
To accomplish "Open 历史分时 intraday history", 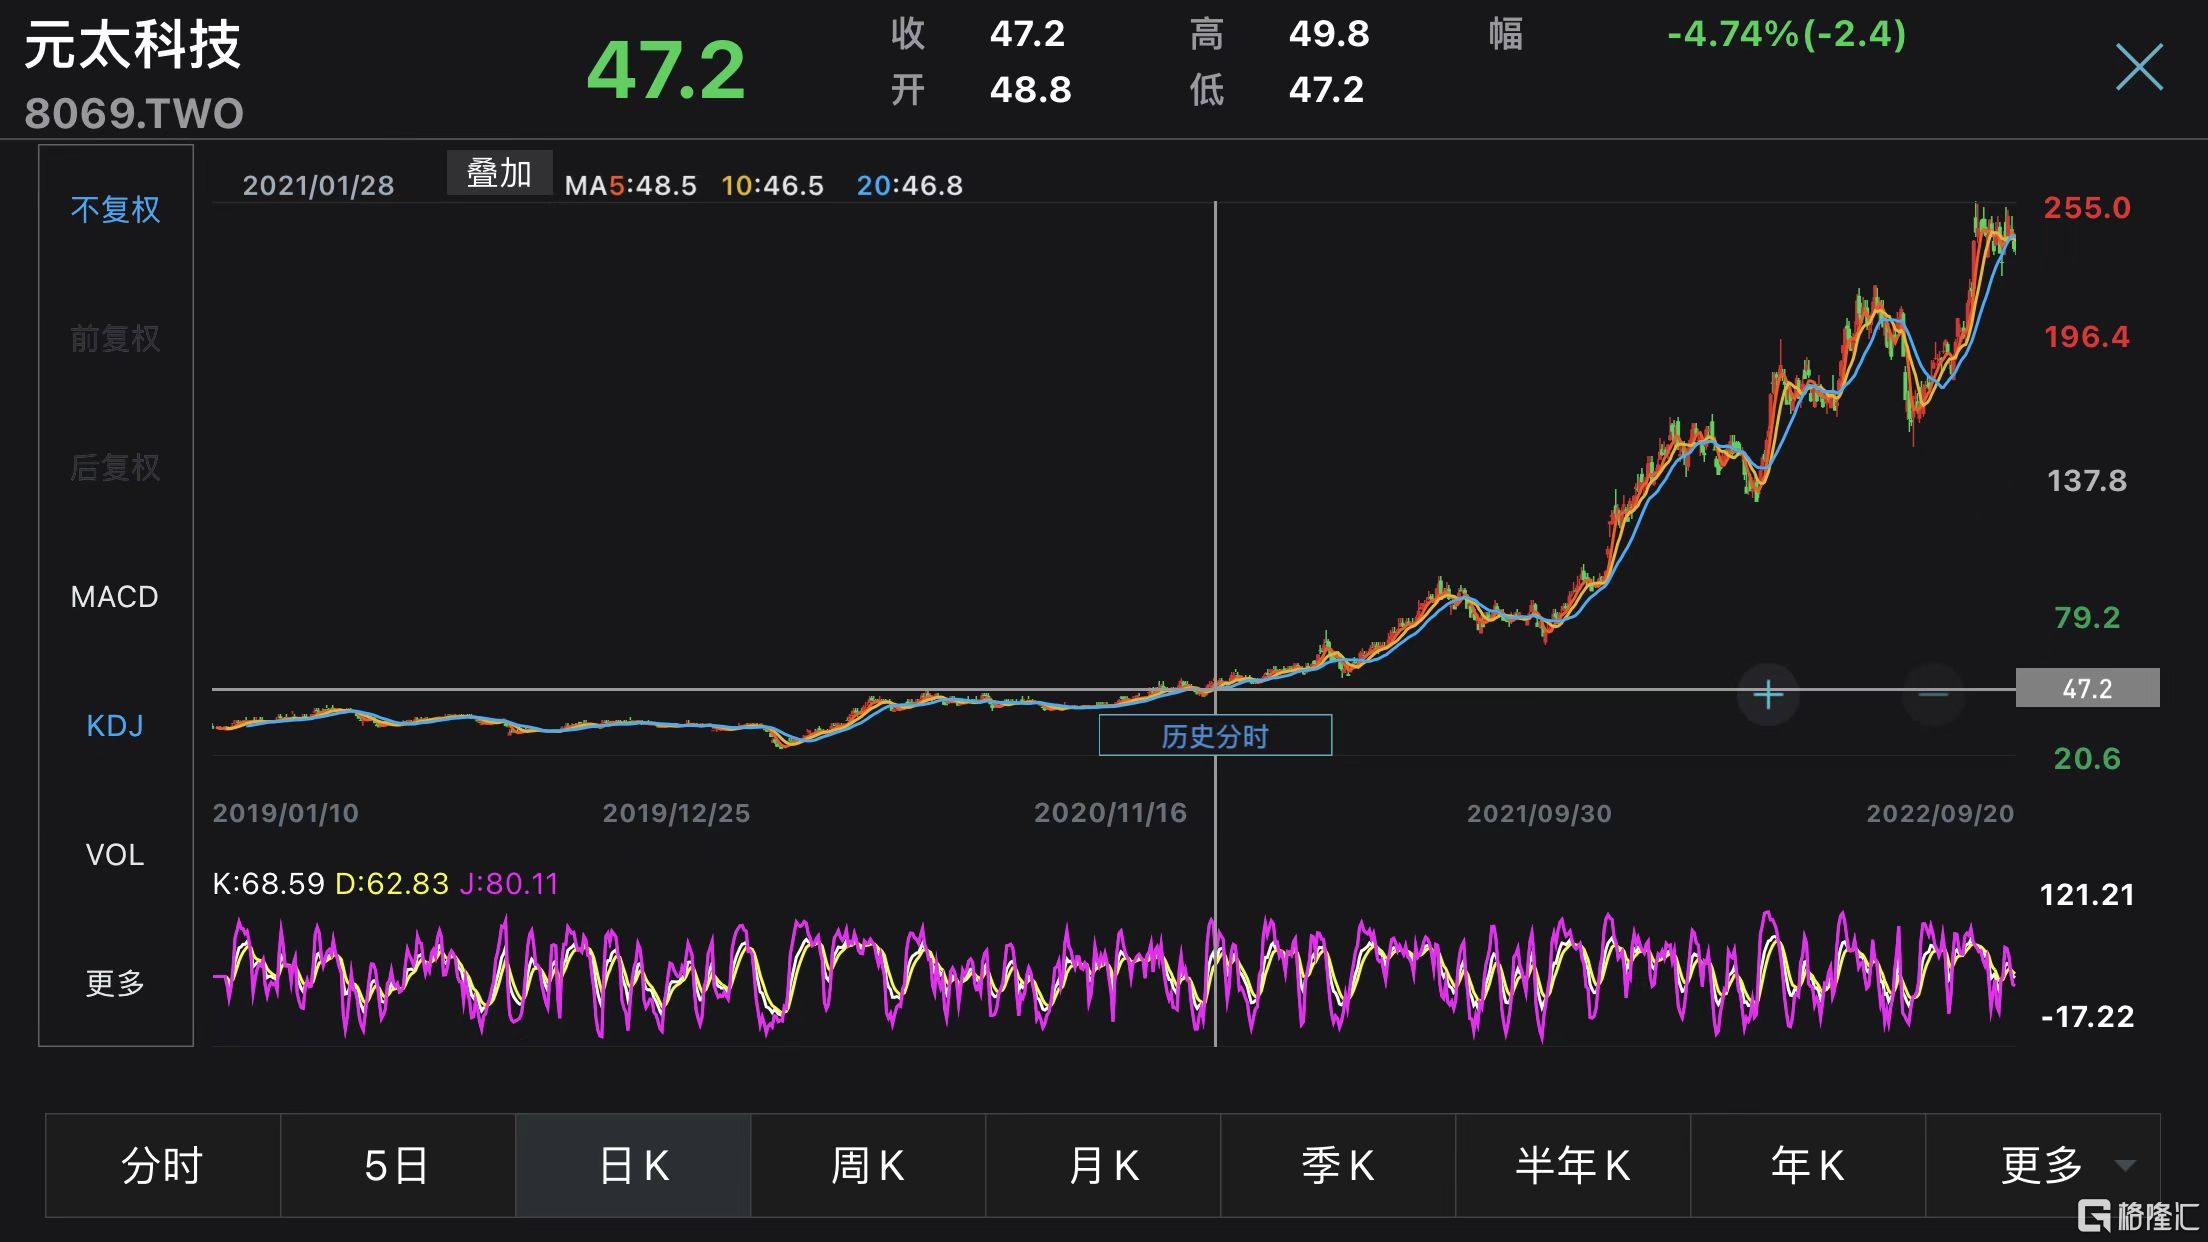I will (1215, 736).
